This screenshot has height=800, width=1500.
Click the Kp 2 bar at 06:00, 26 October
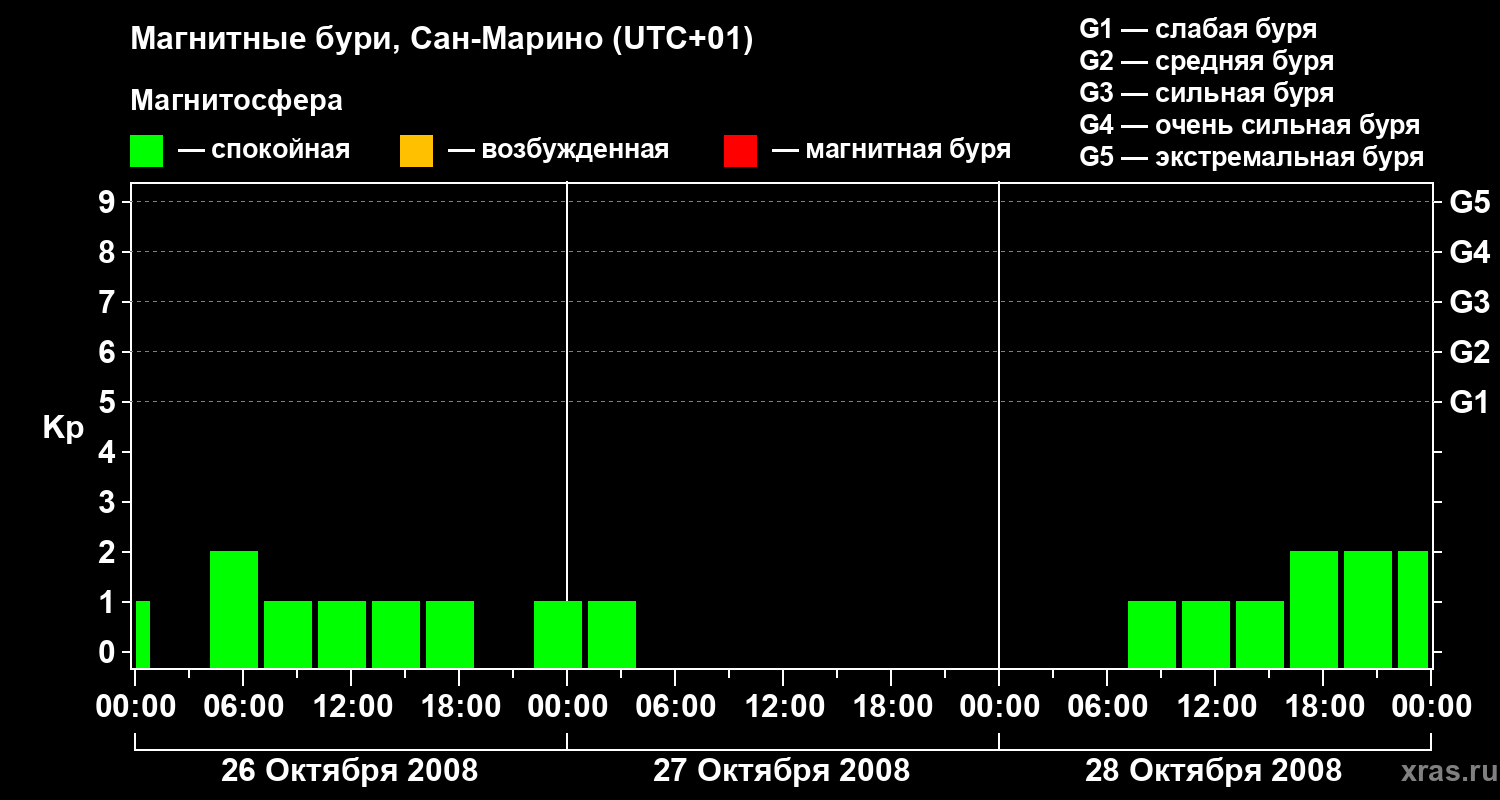tap(234, 609)
